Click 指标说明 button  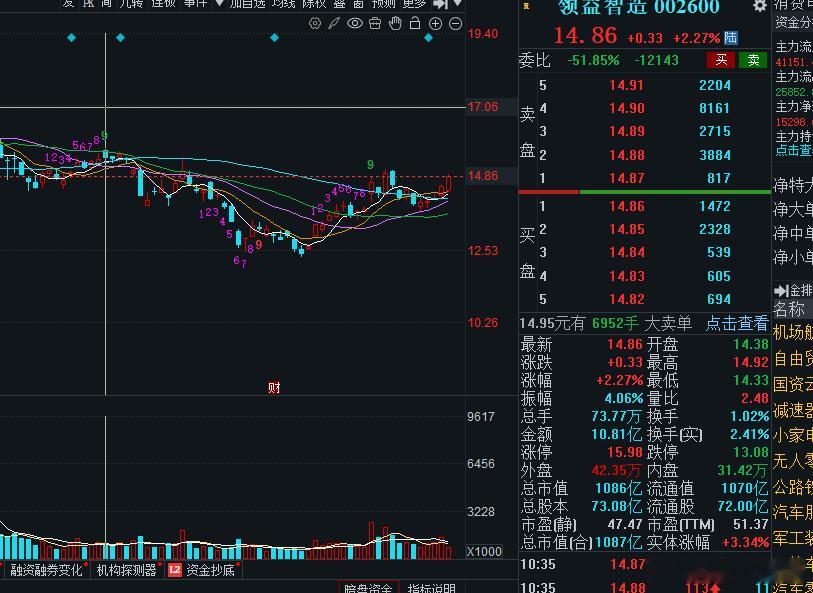click(x=431, y=588)
